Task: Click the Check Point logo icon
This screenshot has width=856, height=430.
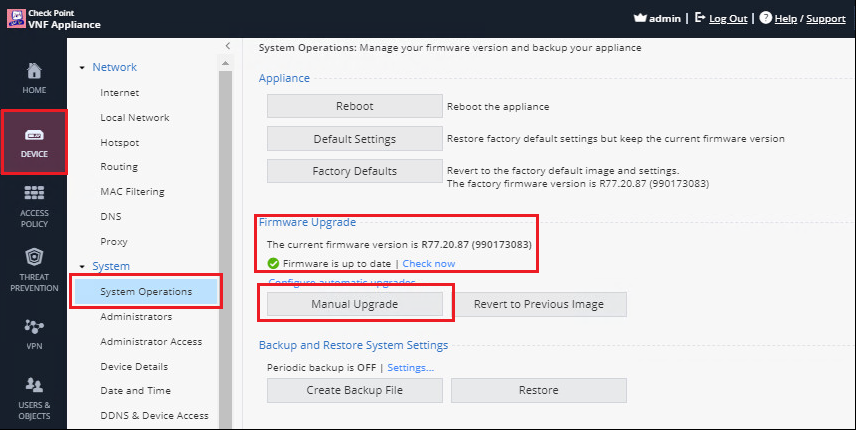Action: (16, 18)
